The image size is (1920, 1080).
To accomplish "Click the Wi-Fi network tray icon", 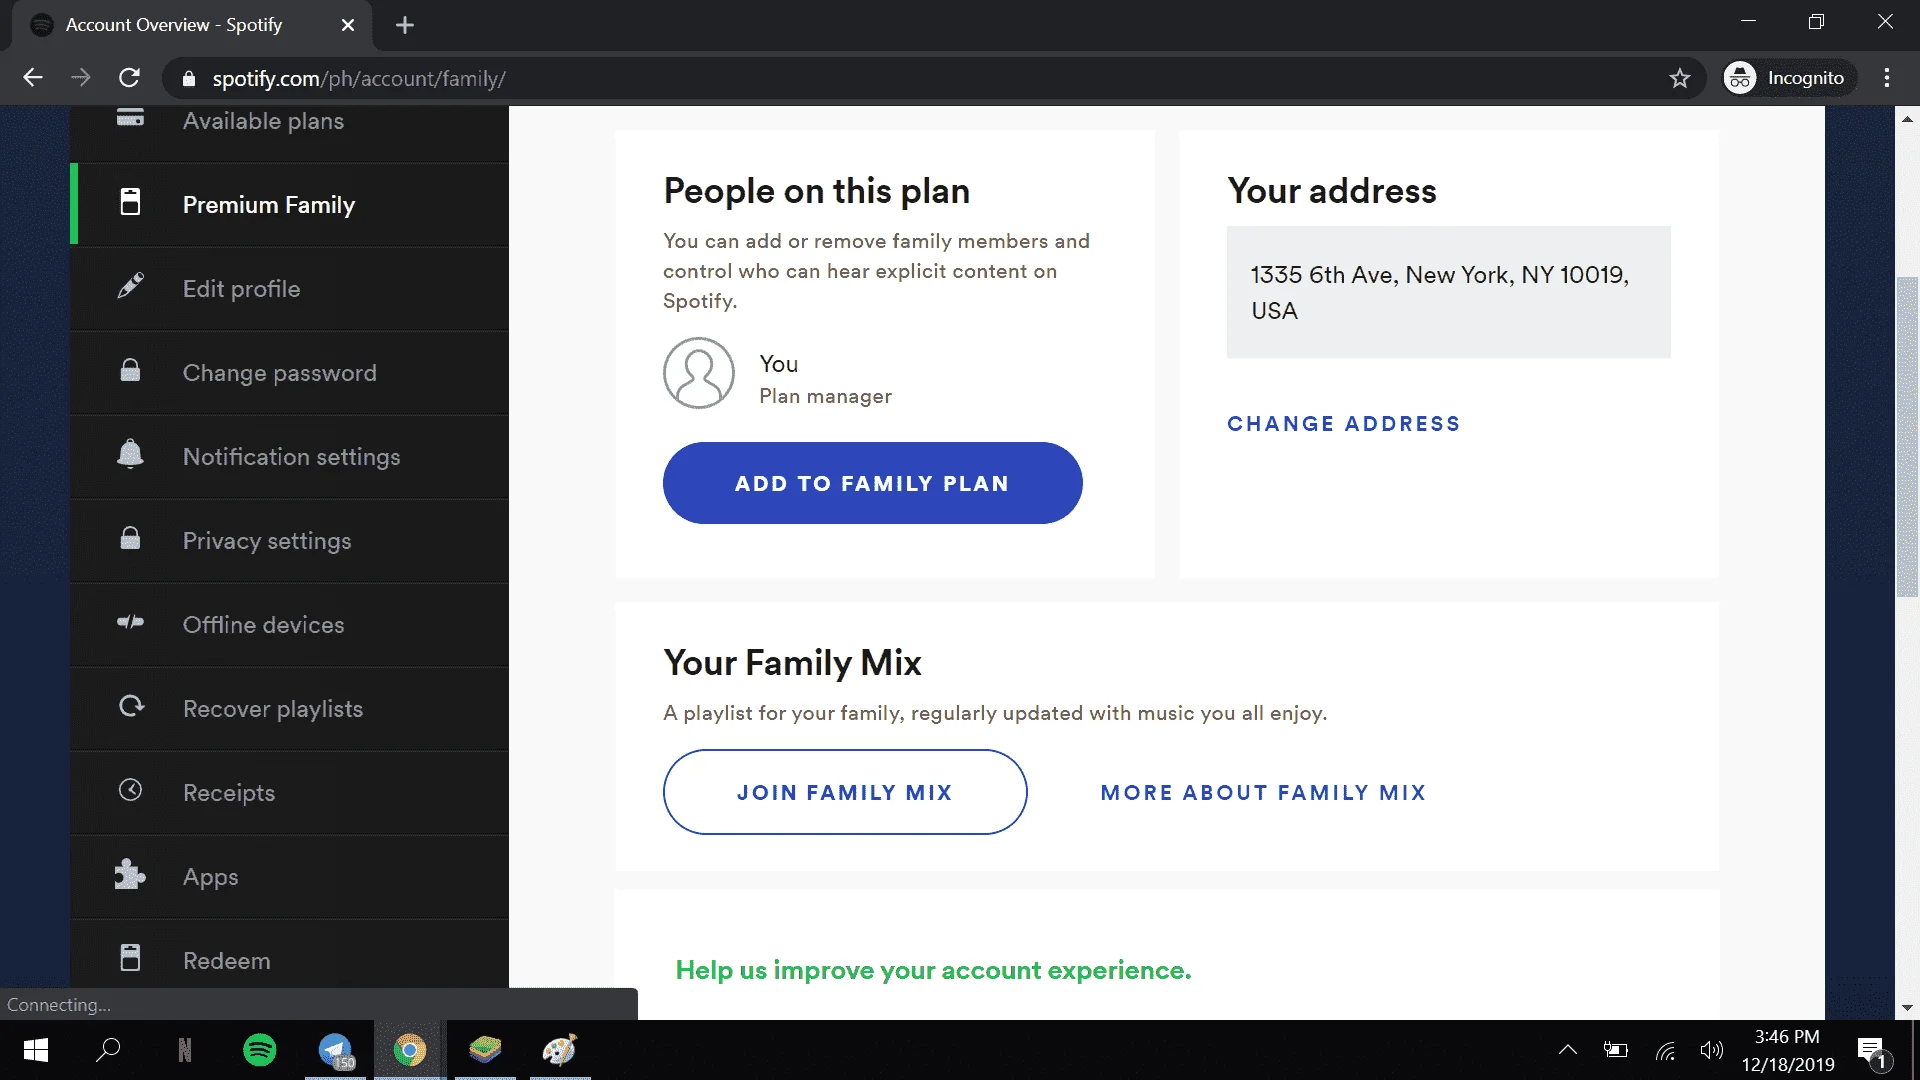I will [x=1665, y=1050].
